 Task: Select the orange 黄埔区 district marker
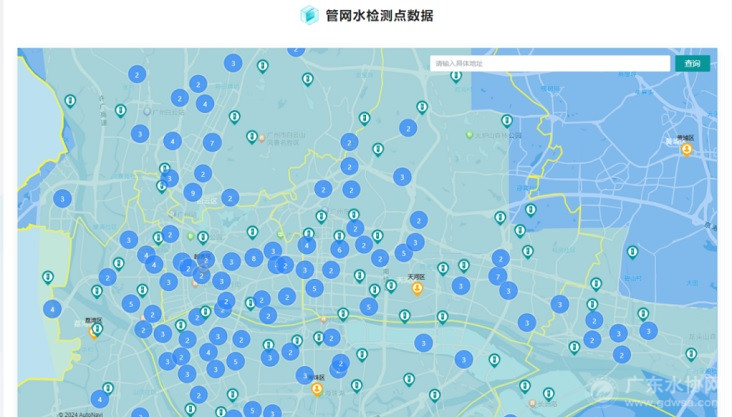click(x=687, y=149)
